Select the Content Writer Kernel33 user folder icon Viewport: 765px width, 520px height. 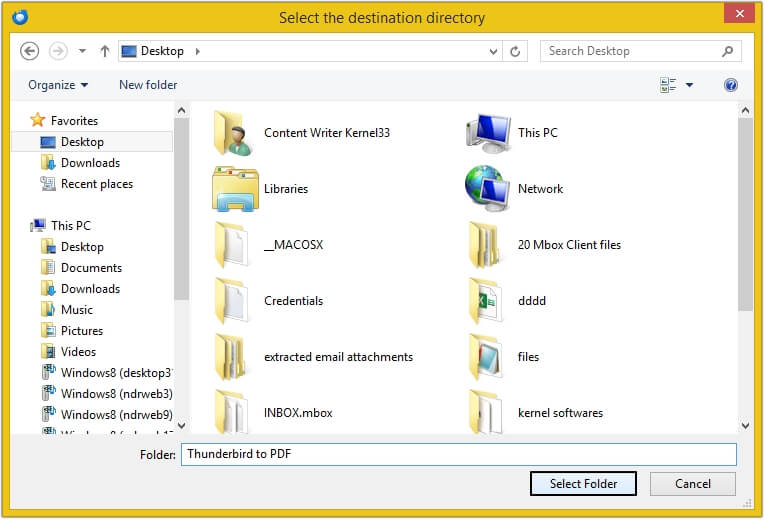[233, 133]
